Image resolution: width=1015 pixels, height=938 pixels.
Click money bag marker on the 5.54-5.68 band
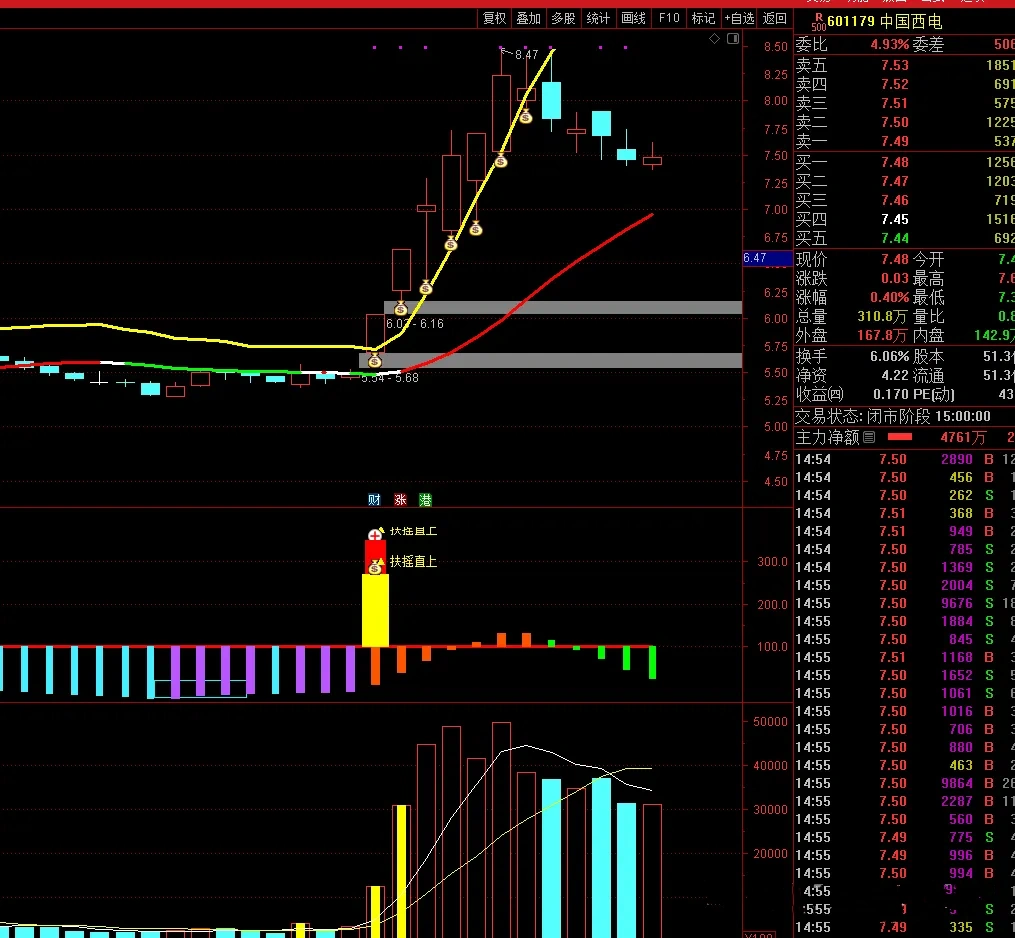coord(375,361)
